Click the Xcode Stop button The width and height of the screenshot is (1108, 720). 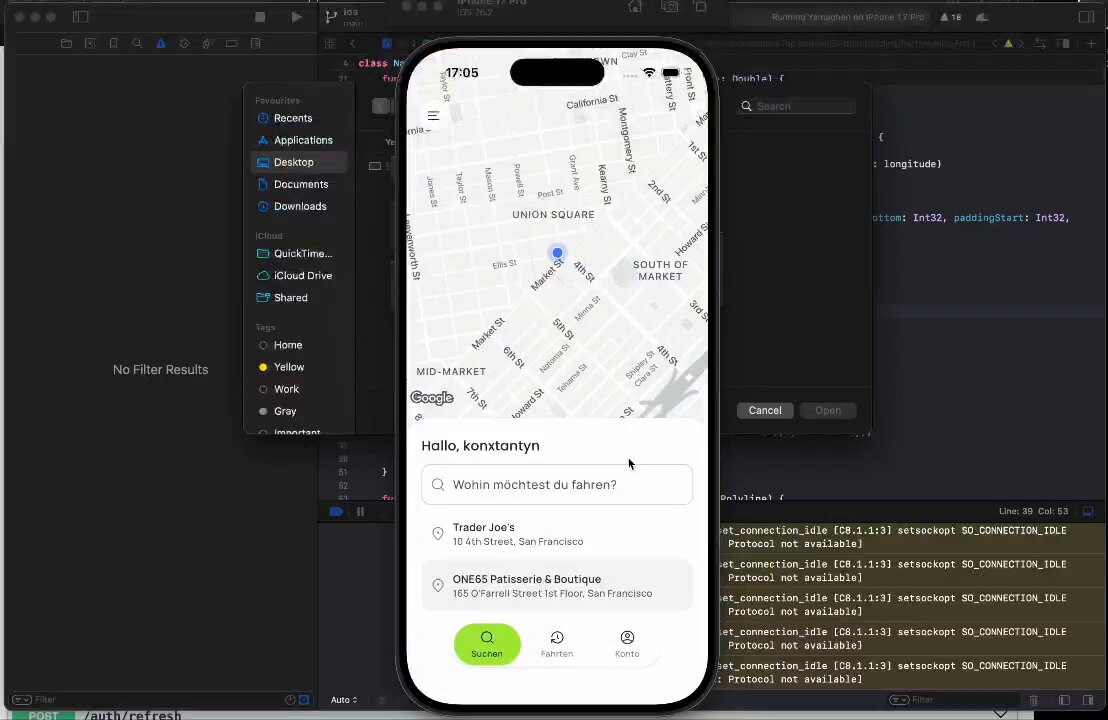pos(260,17)
